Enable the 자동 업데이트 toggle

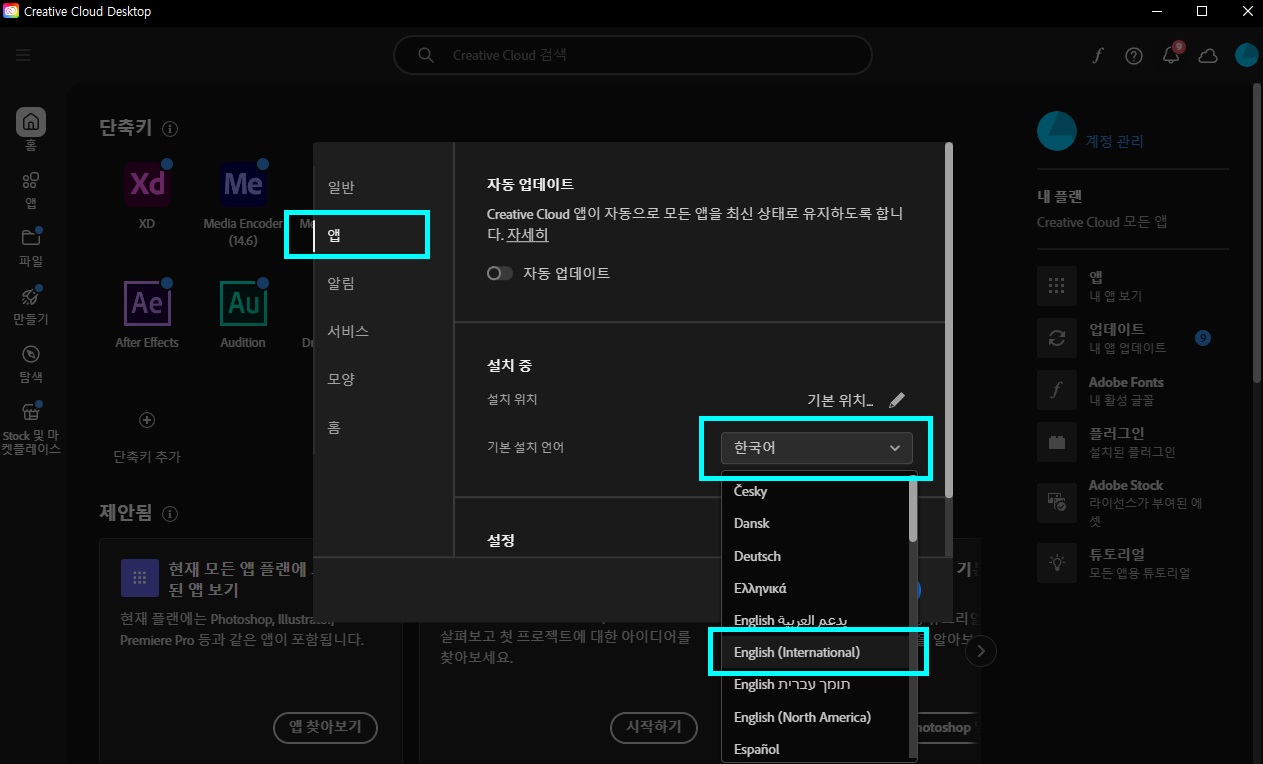[x=499, y=272]
